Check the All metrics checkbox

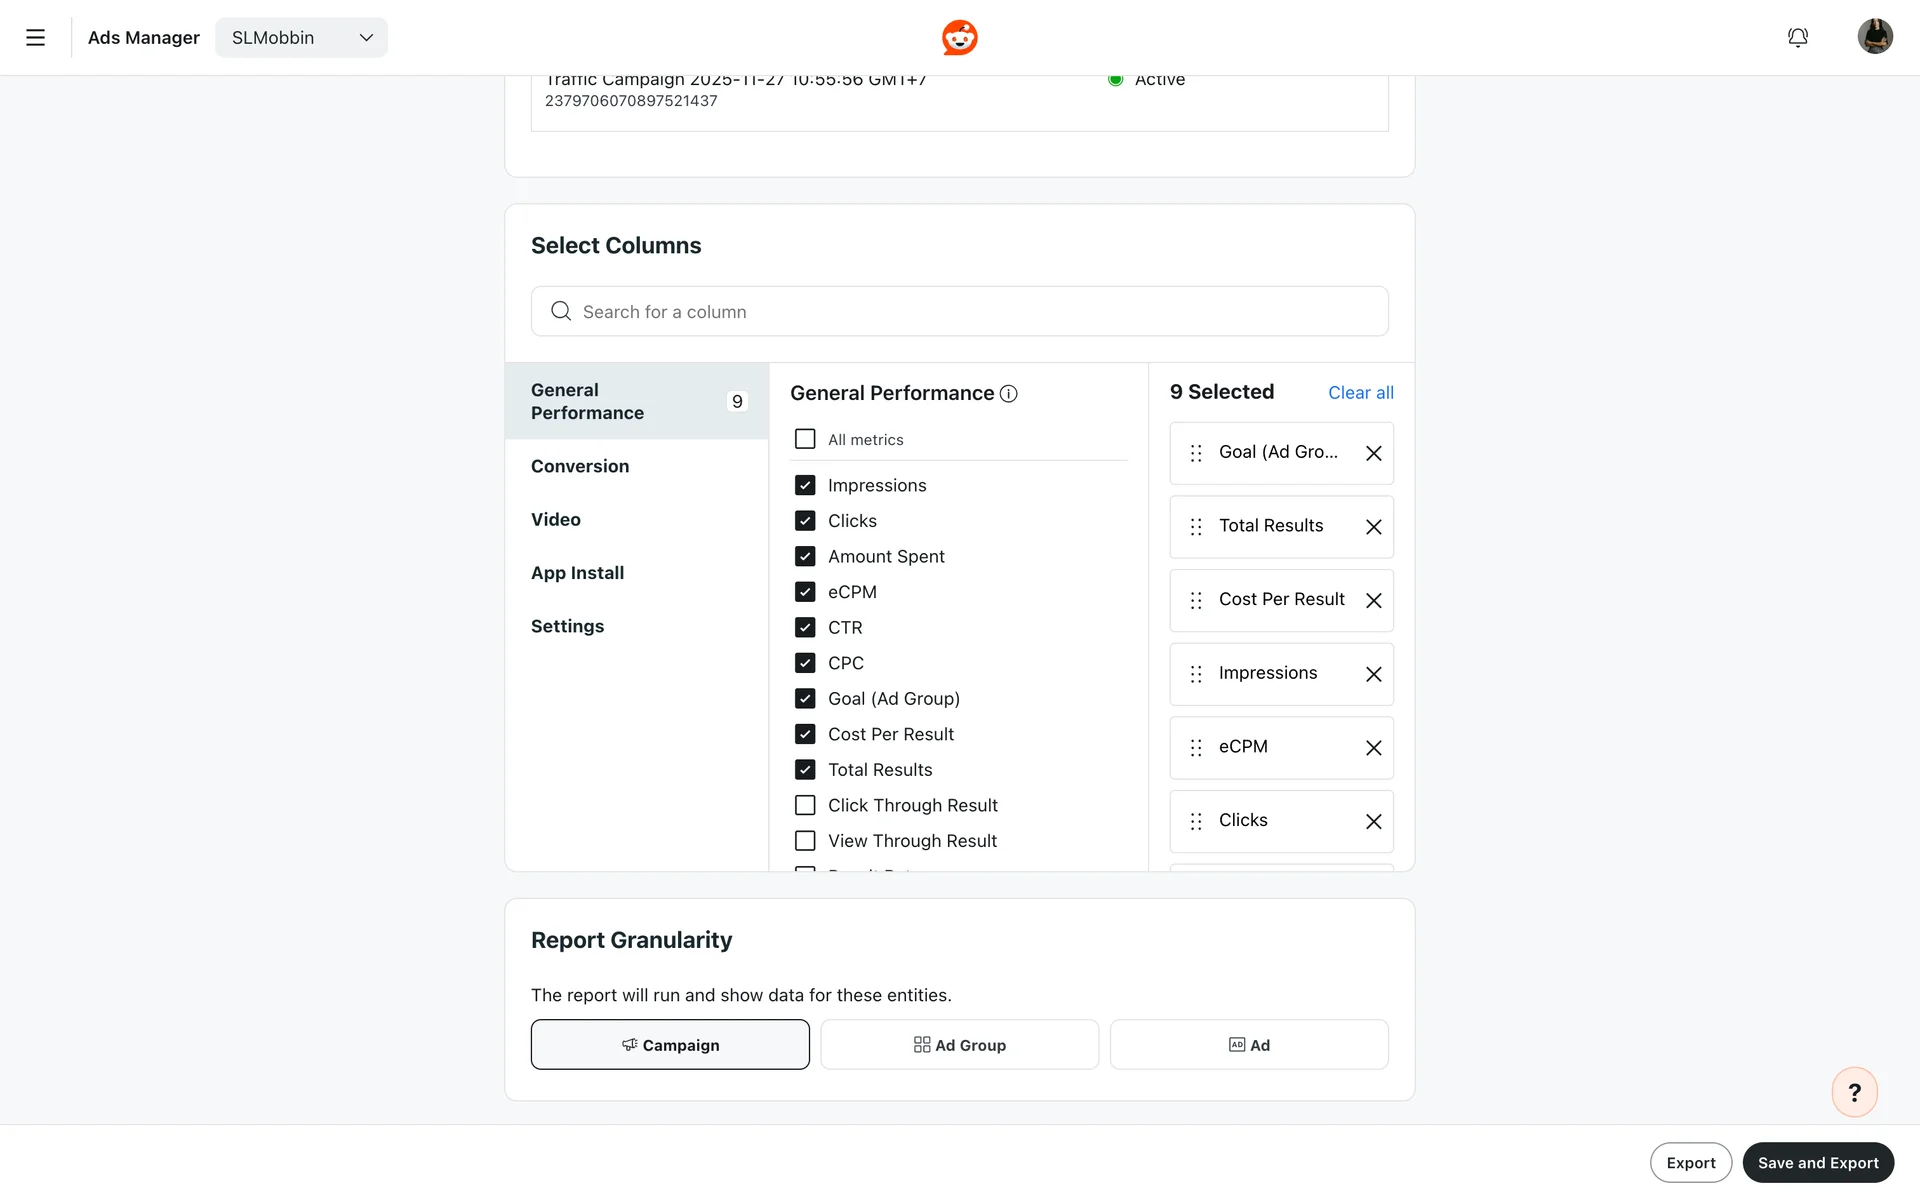pyautogui.click(x=805, y=440)
